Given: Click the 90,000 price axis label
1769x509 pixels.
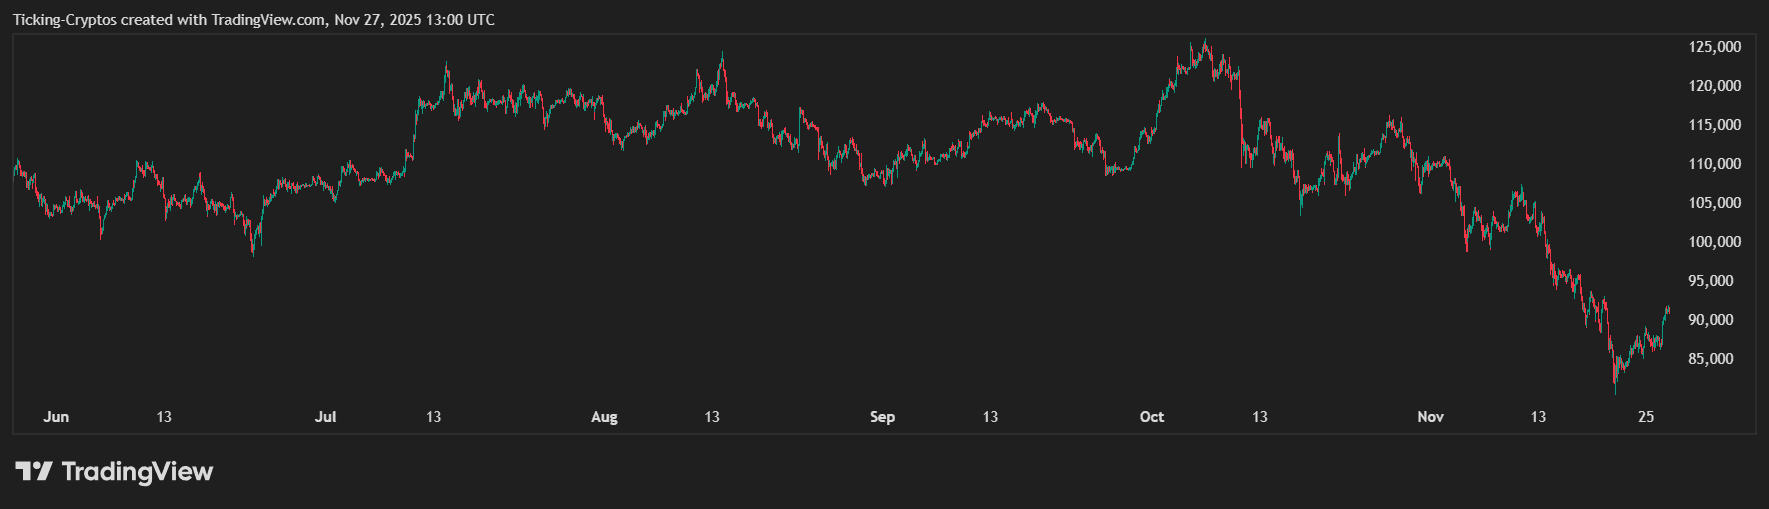Looking at the screenshot, I should (x=1710, y=320).
